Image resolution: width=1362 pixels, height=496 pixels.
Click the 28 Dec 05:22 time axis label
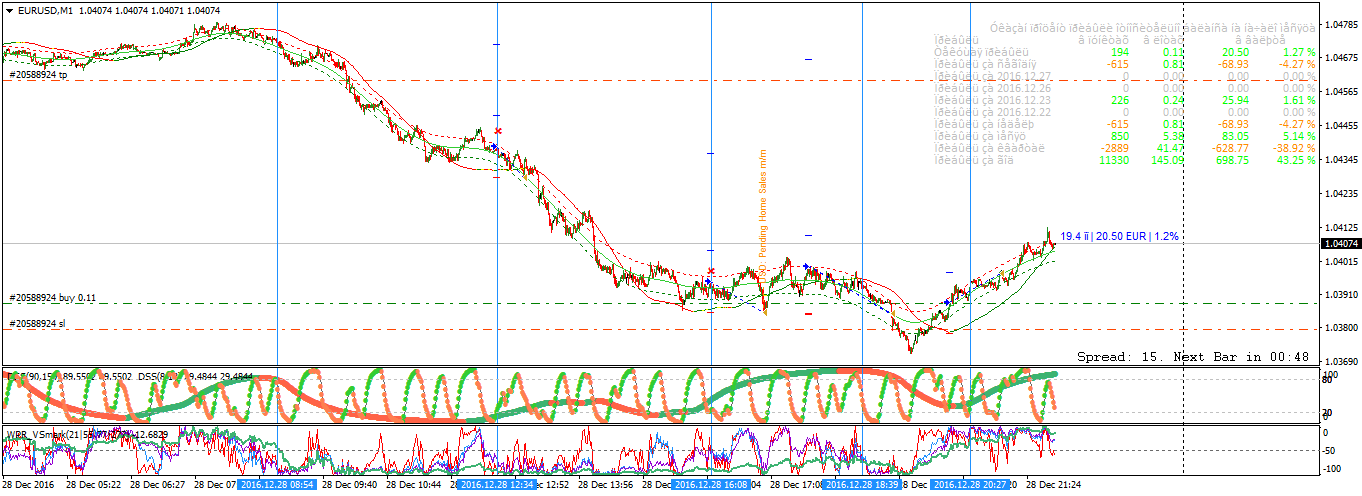point(95,485)
